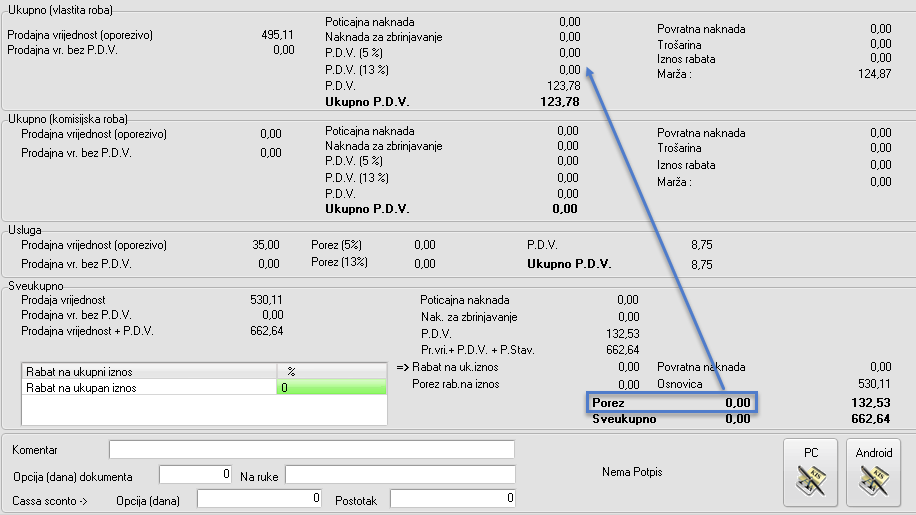Screen dimensions: 916x515
Task: Click the 'Rabat na ukupni iznos' column header
Action: coord(148,371)
